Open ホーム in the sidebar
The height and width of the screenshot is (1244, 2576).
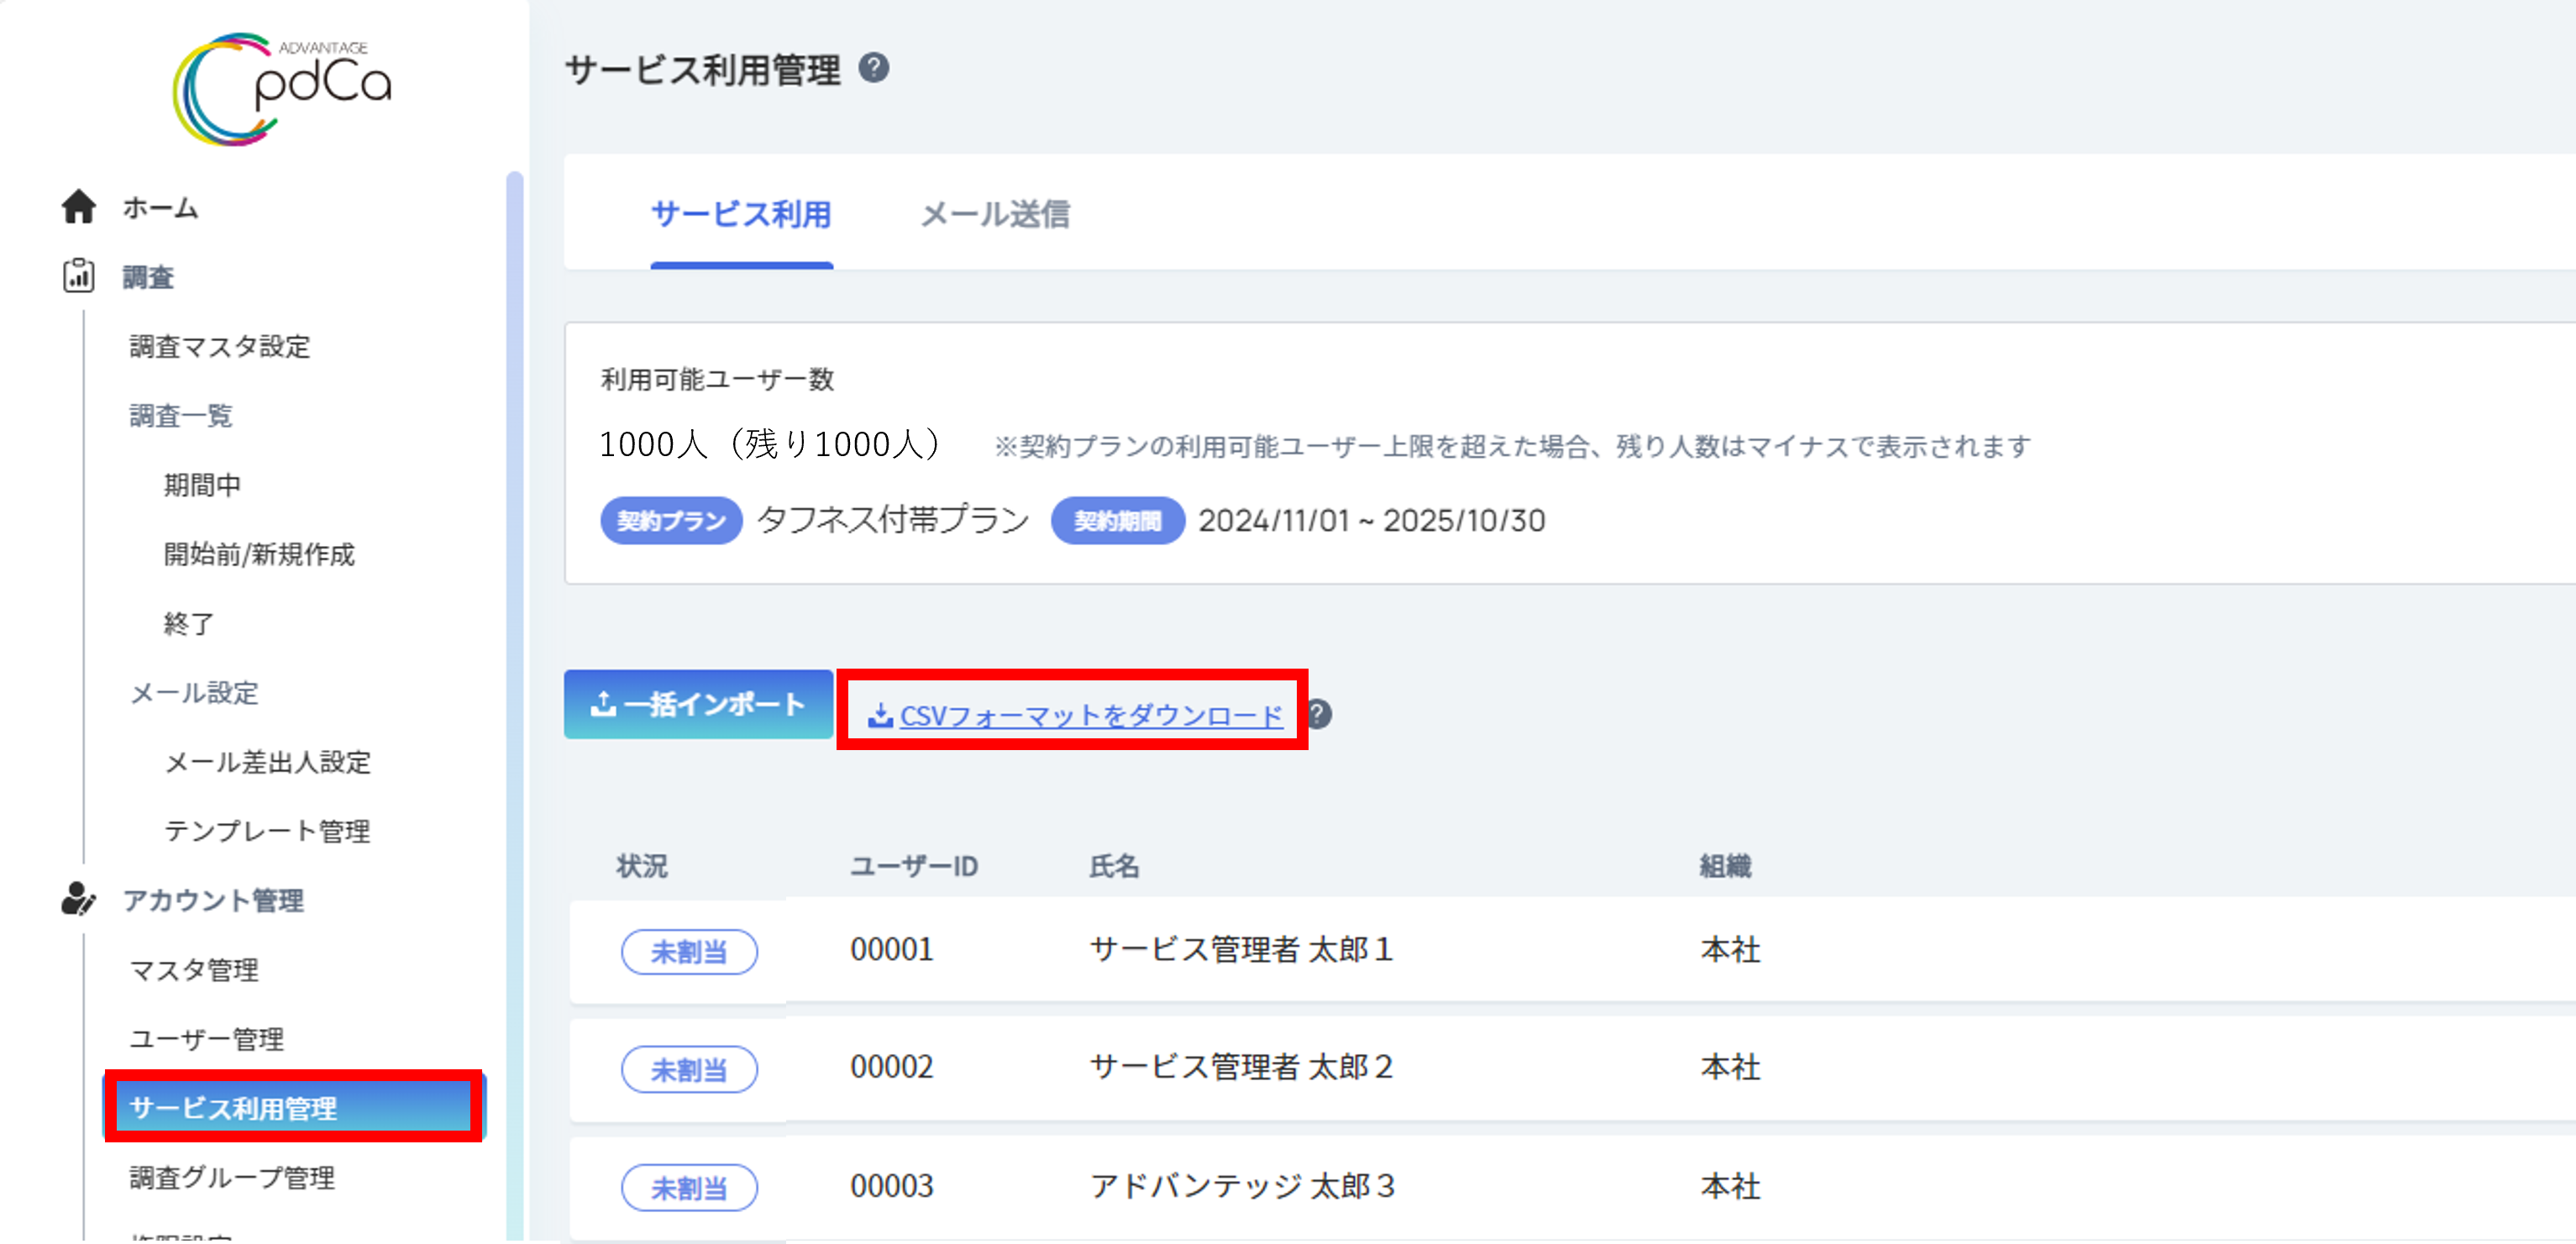click(160, 208)
